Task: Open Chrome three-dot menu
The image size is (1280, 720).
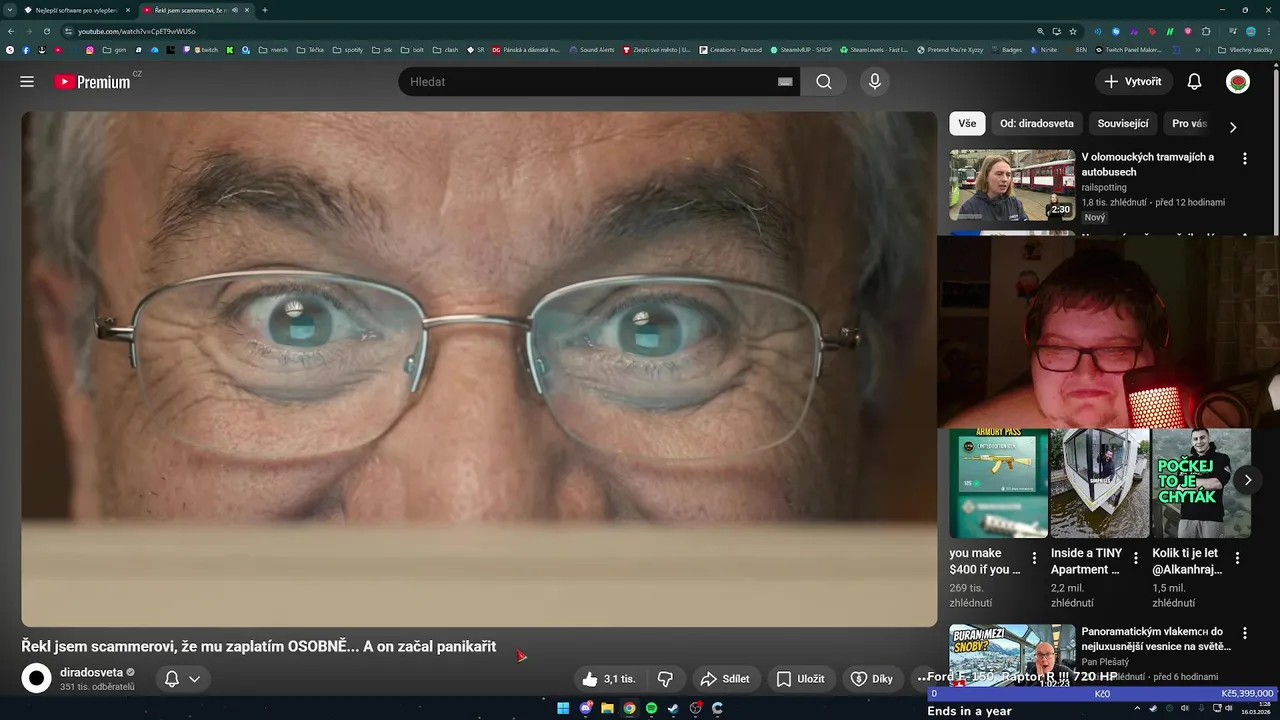Action: [1268, 31]
